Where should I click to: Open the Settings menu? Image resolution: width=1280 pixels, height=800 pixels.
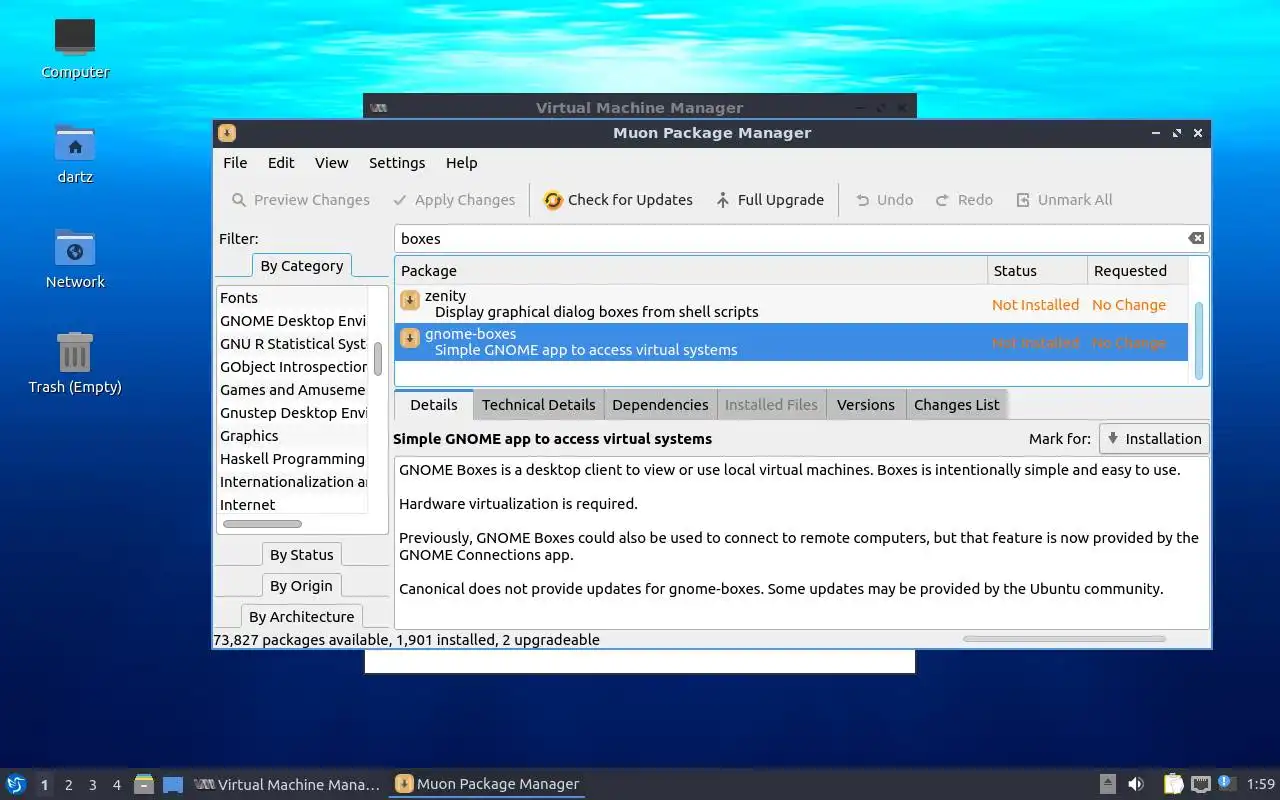click(397, 163)
